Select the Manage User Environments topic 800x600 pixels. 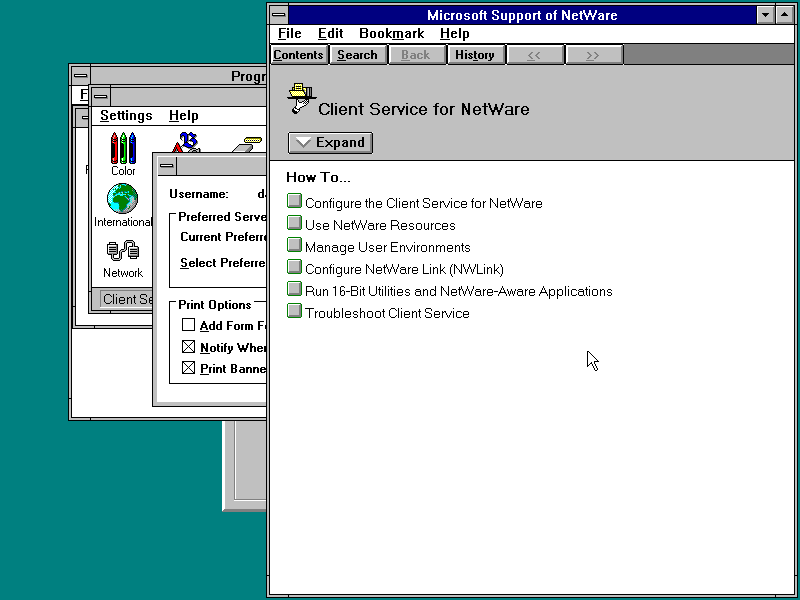(x=387, y=247)
